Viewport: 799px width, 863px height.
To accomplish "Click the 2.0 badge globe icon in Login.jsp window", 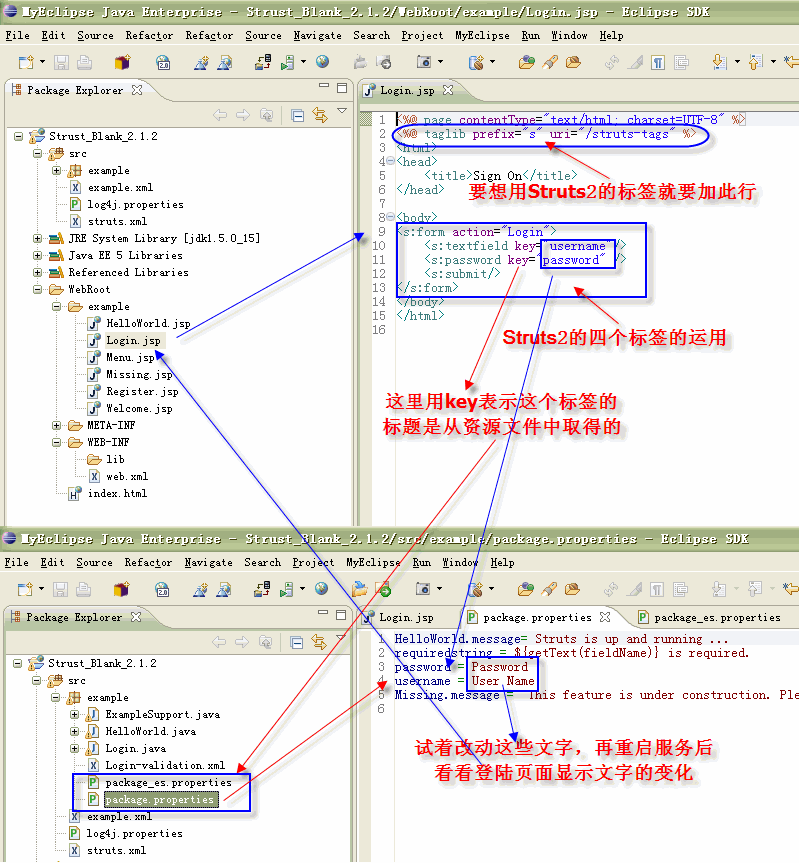I will (163, 62).
